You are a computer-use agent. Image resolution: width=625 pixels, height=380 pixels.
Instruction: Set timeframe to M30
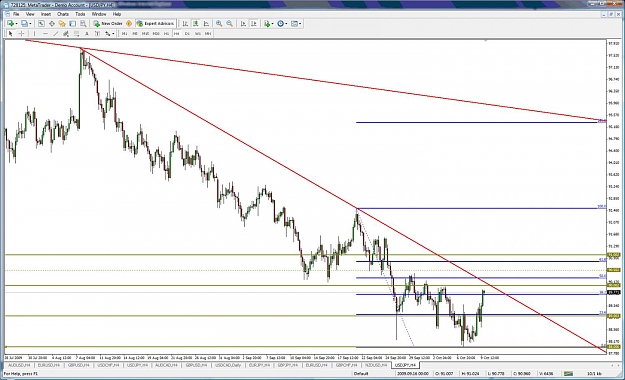(x=156, y=33)
